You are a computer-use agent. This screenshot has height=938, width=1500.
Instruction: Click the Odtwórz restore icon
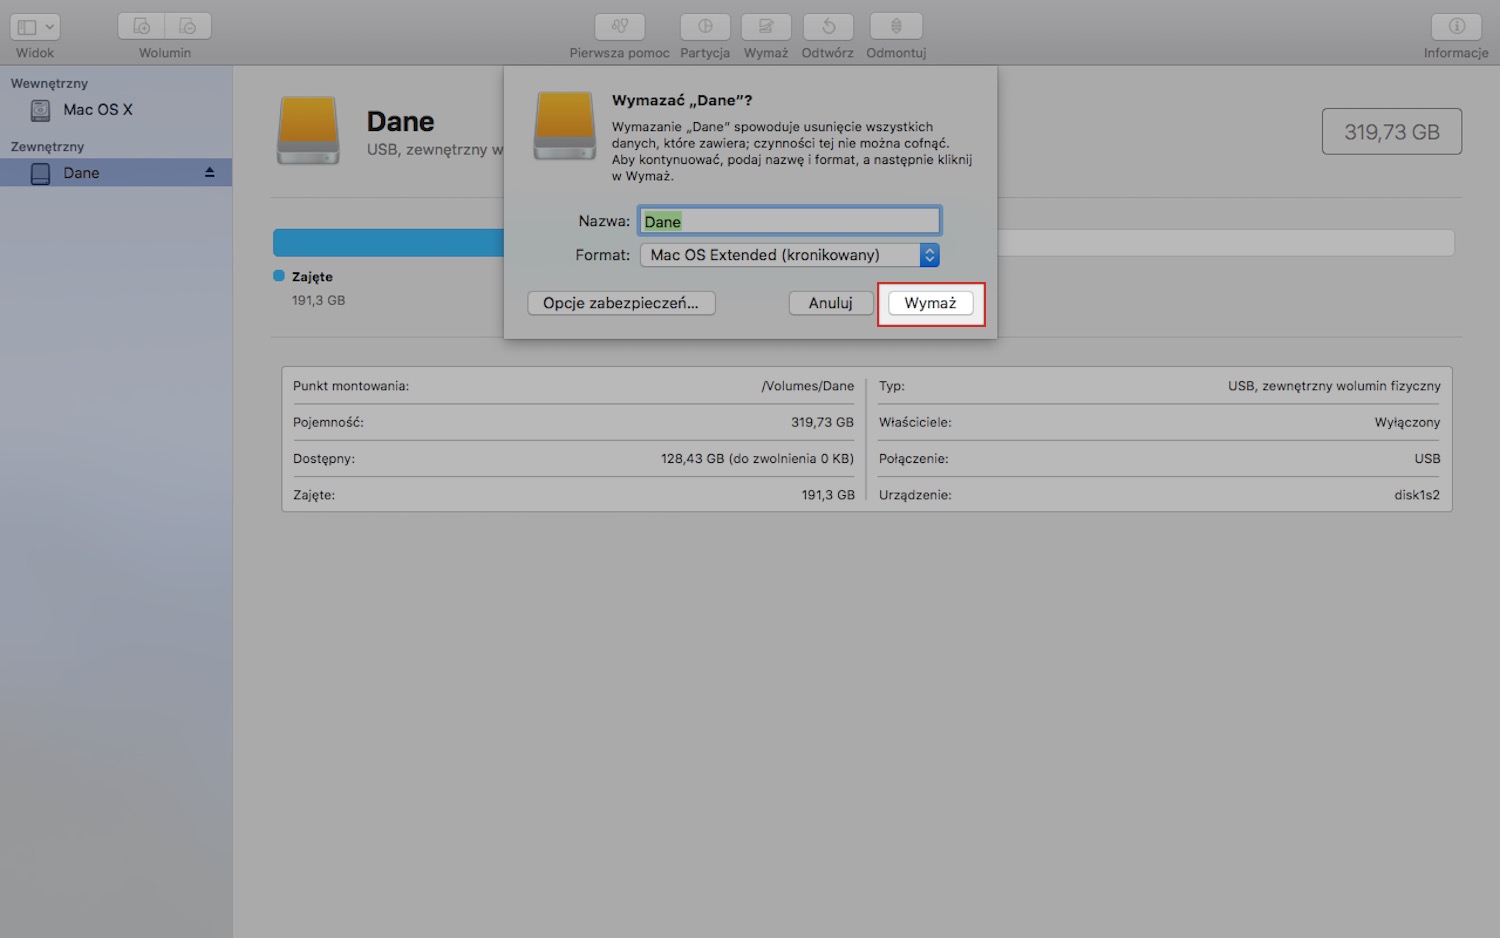[827, 27]
